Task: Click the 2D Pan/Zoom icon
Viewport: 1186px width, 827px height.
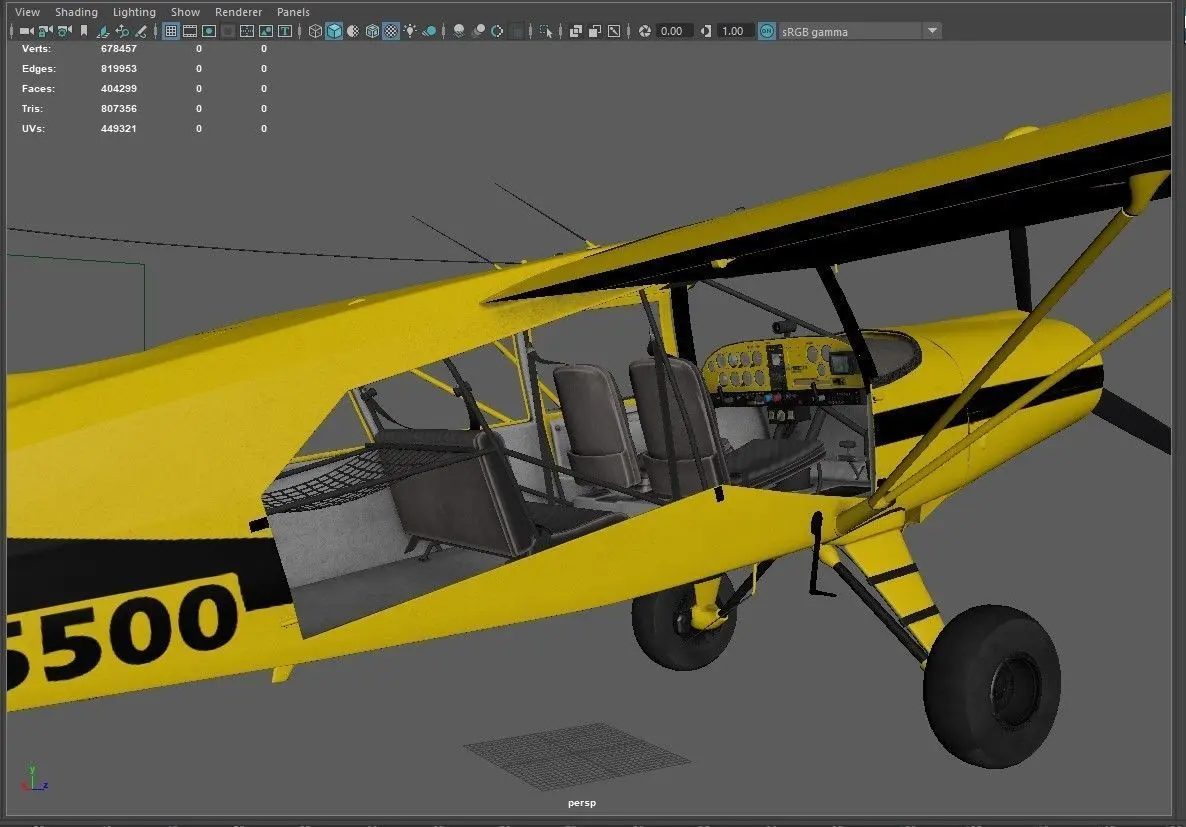Action: 122,31
